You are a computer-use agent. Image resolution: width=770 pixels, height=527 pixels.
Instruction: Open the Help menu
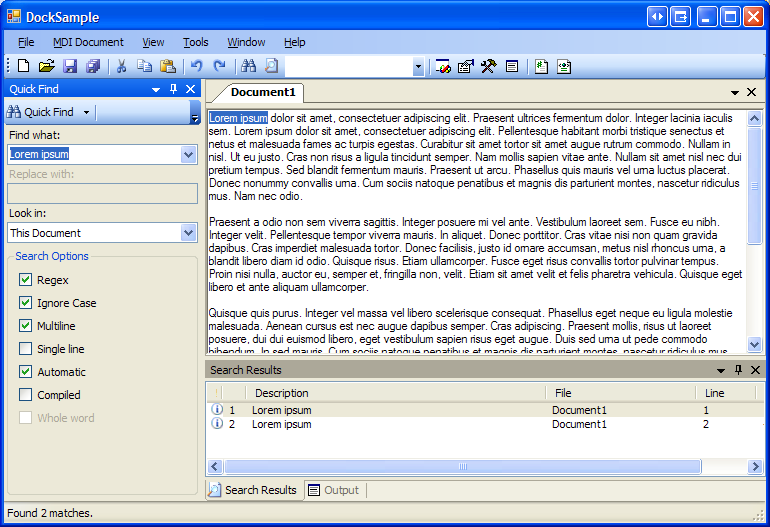[295, 42]
